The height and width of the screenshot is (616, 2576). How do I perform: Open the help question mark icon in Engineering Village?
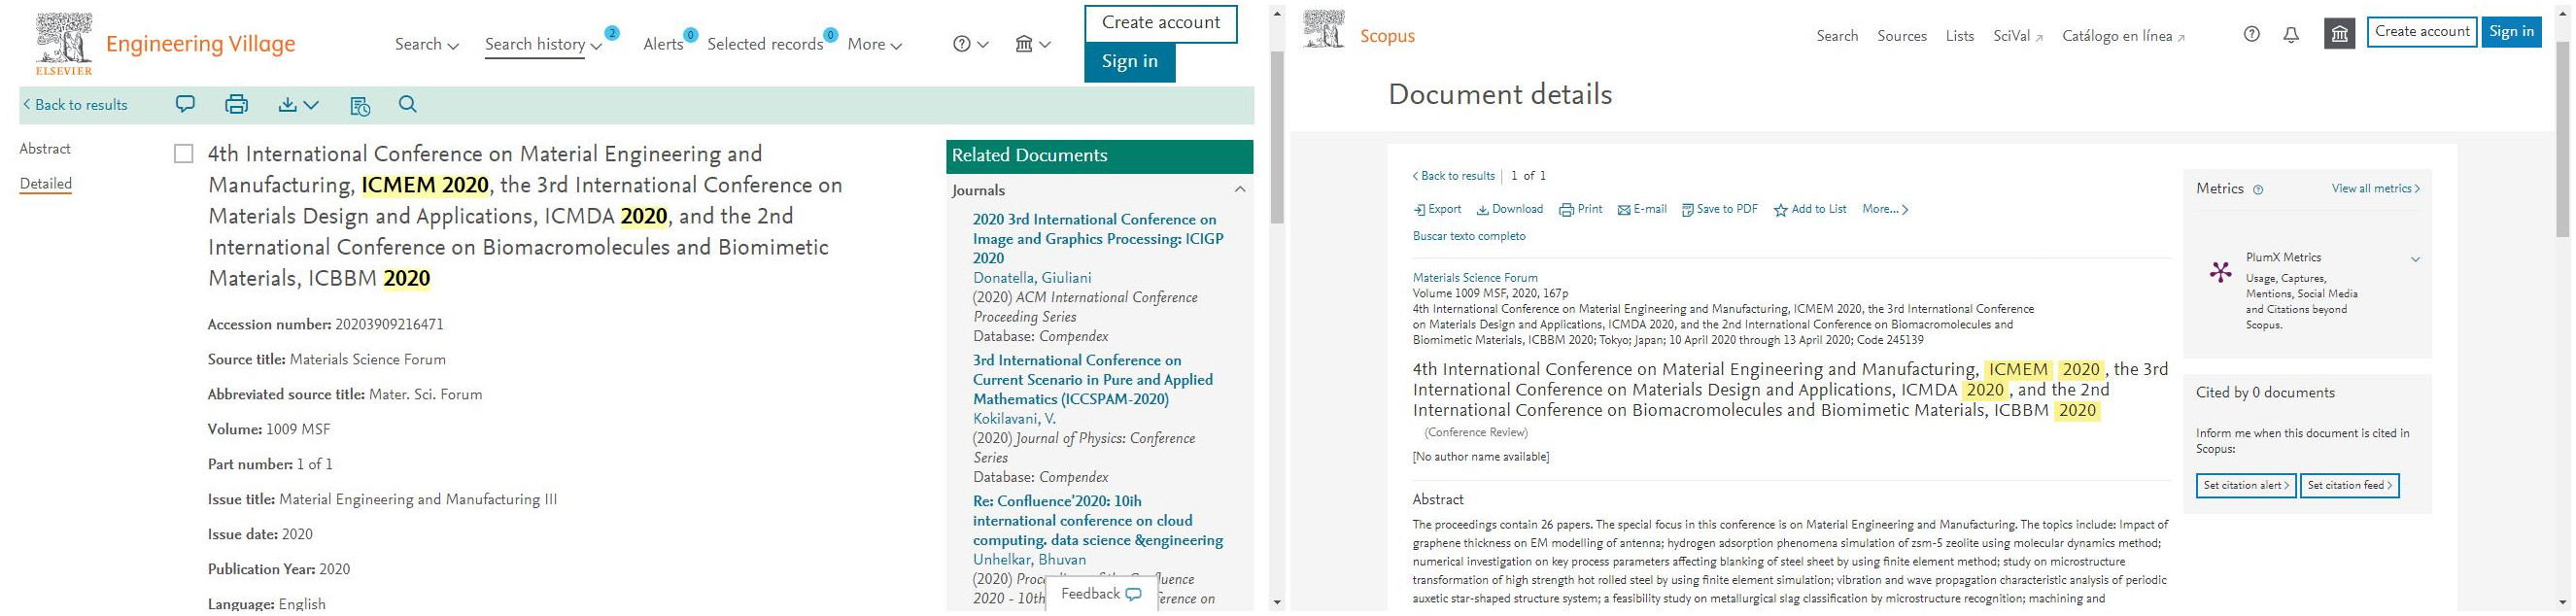(x=962, y=44)
